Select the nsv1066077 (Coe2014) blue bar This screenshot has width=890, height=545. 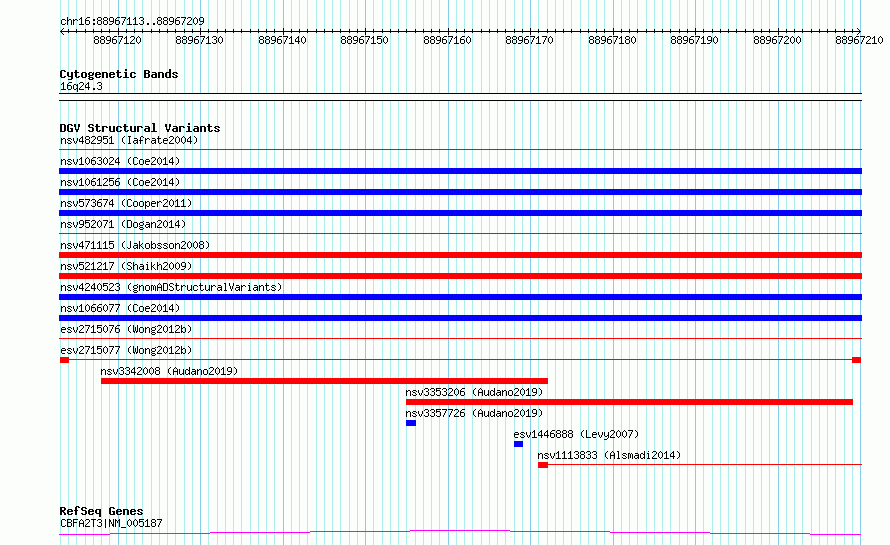click(460, 318)
